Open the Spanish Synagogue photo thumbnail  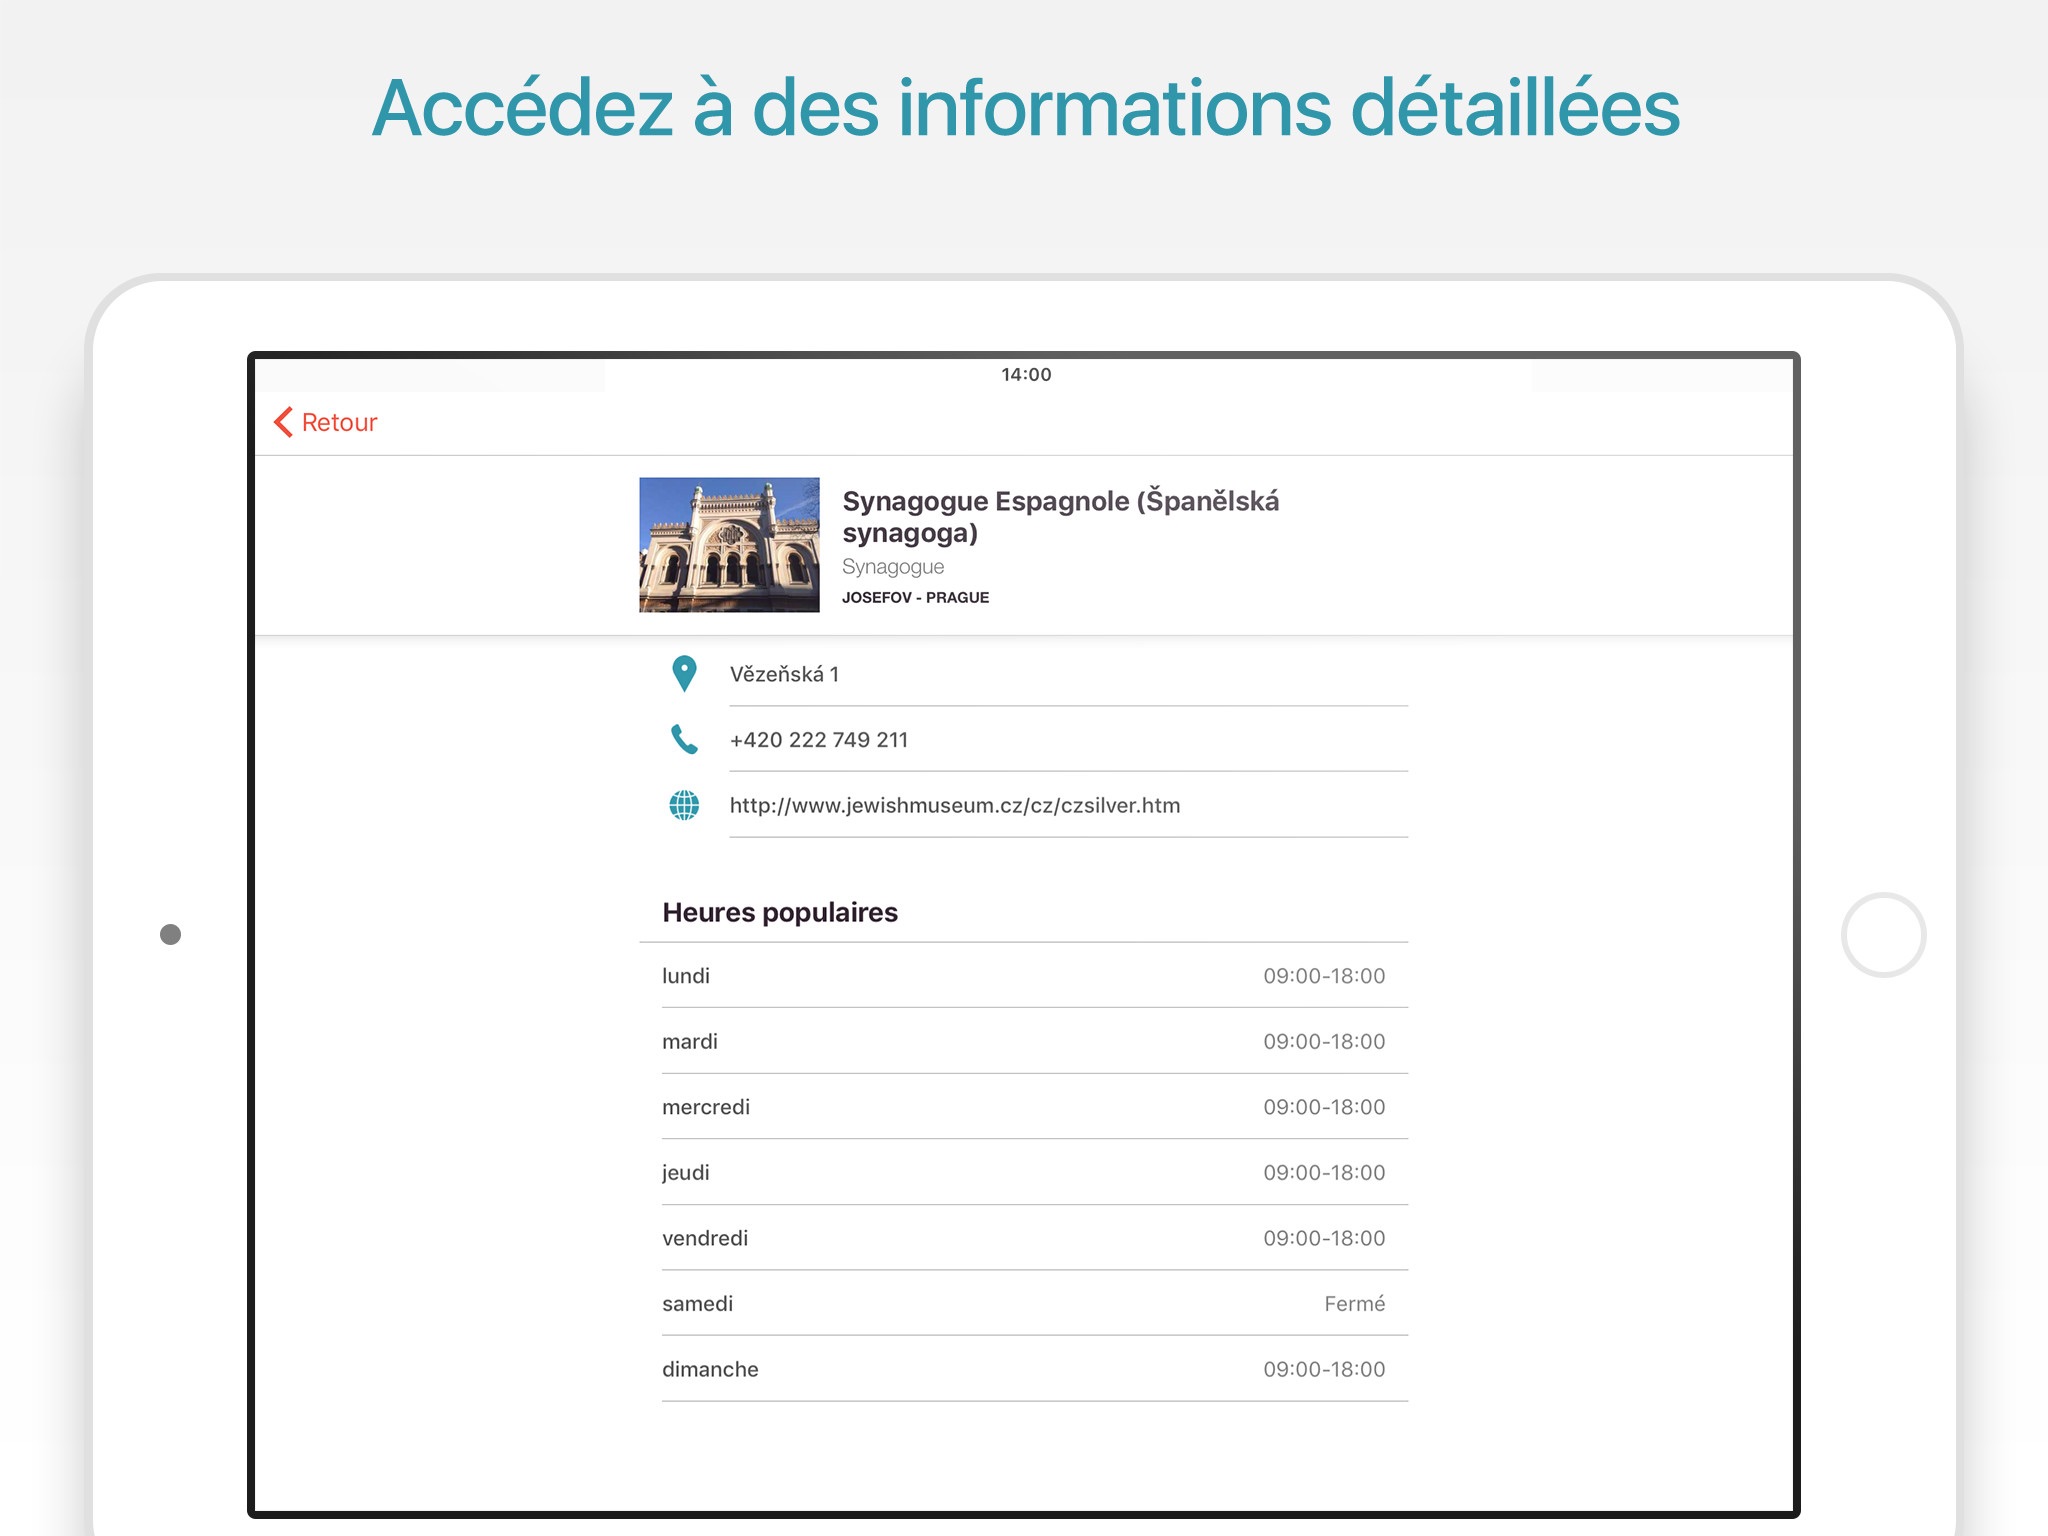coord(729,545)
